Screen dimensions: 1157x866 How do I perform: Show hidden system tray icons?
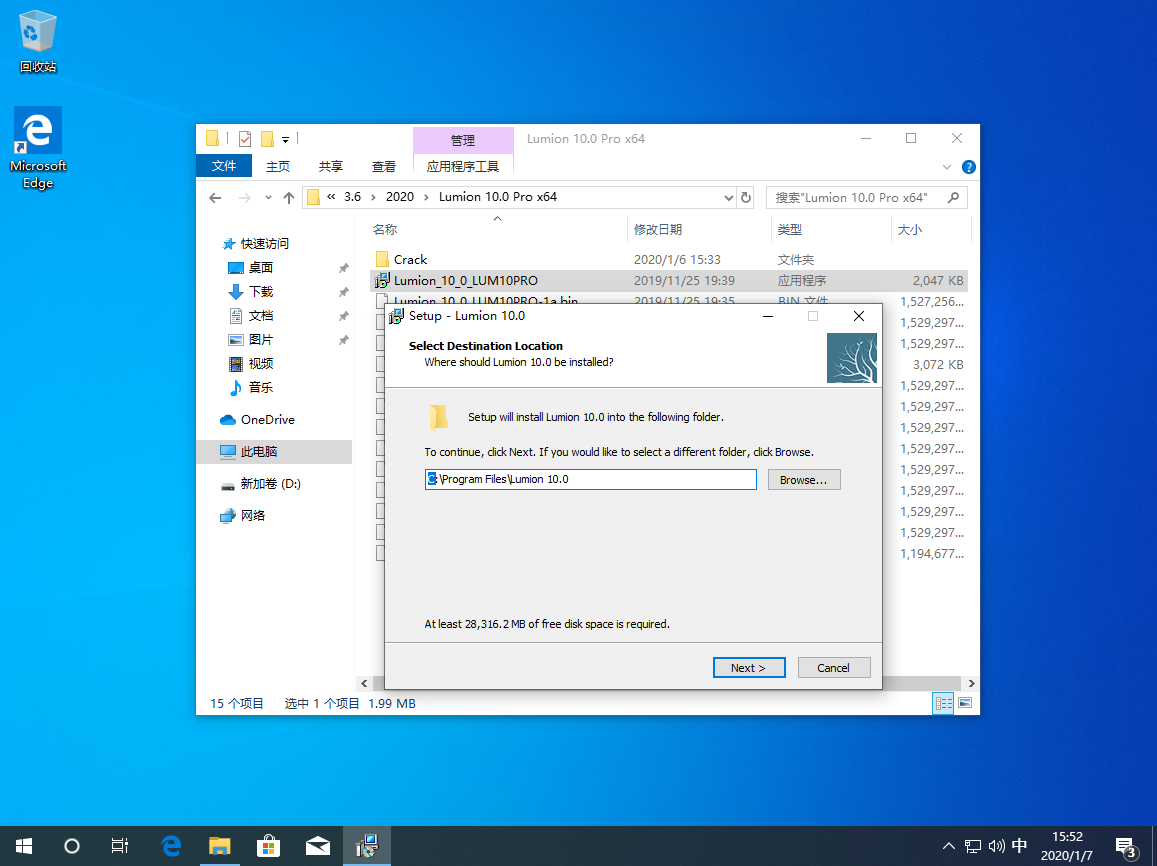(948, 846)
